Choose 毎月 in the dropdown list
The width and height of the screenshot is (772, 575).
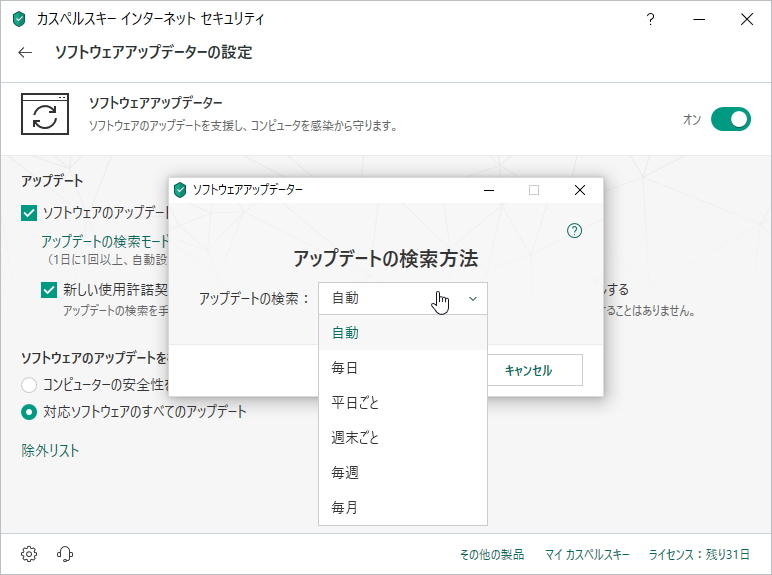pos(403,507)
